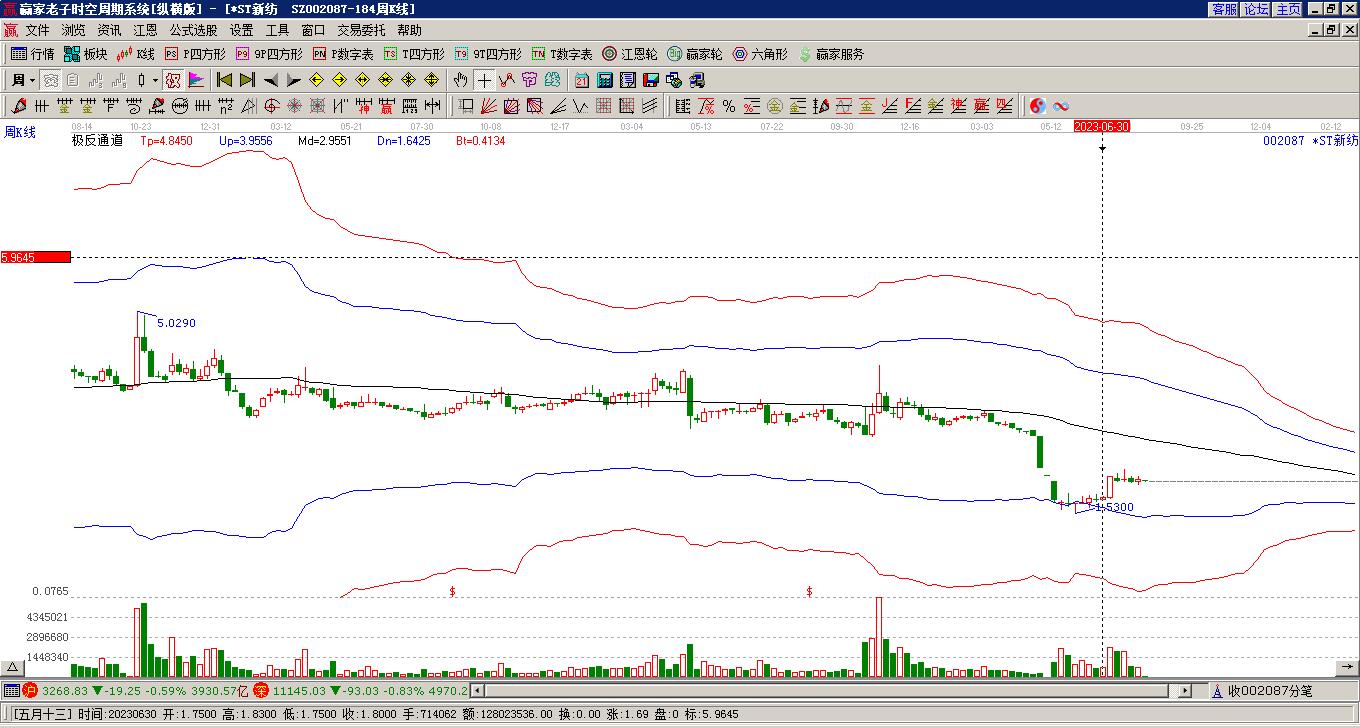This screenshot has height=728, width=1360.
Task: Step chart back with black left arrow
Action: [x=270, y=80]
